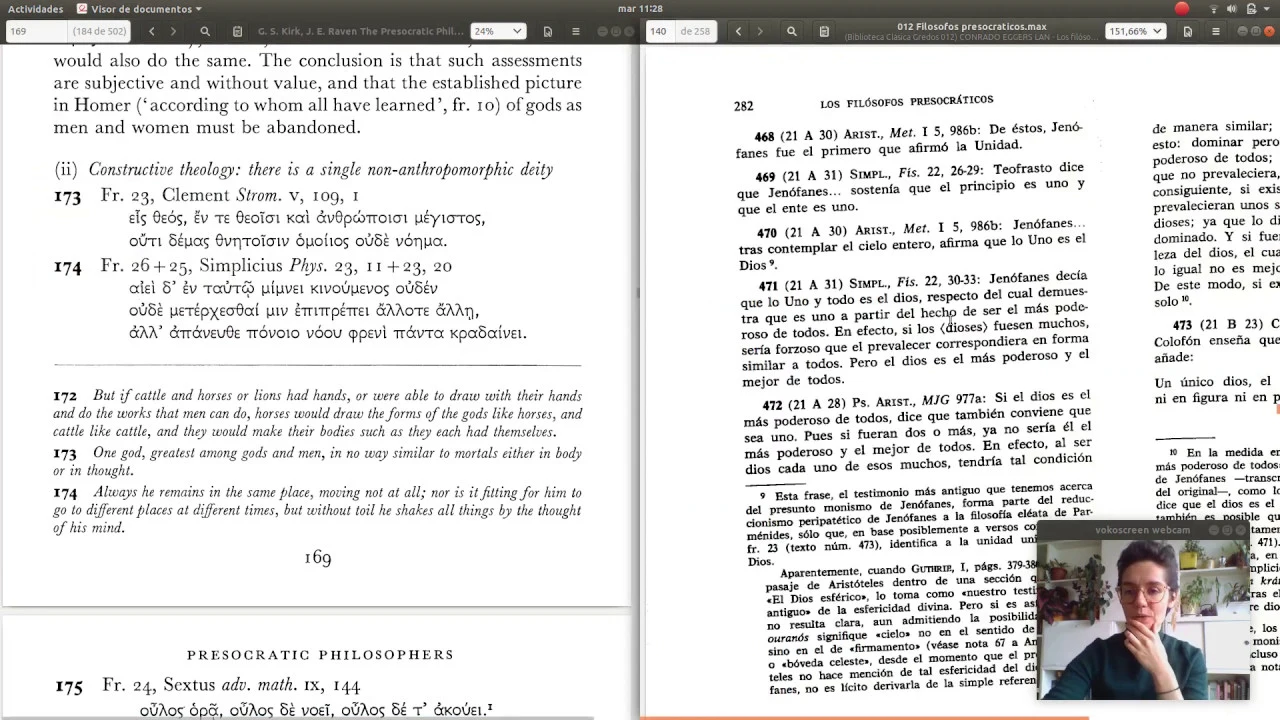Open zoom dropdown showing 151,66%
The image size is (1280, 720).
[1135, 31]
